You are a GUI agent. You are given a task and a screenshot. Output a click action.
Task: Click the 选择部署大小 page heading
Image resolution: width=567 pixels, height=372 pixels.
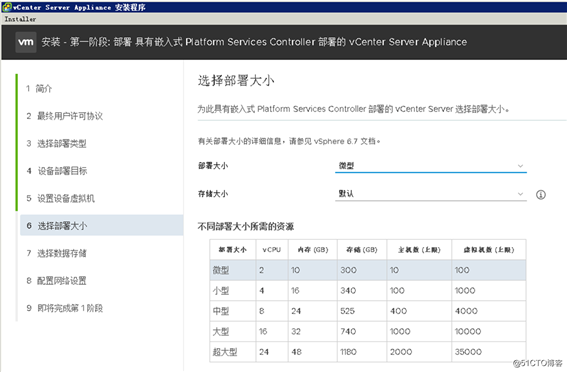pos(236,81)
